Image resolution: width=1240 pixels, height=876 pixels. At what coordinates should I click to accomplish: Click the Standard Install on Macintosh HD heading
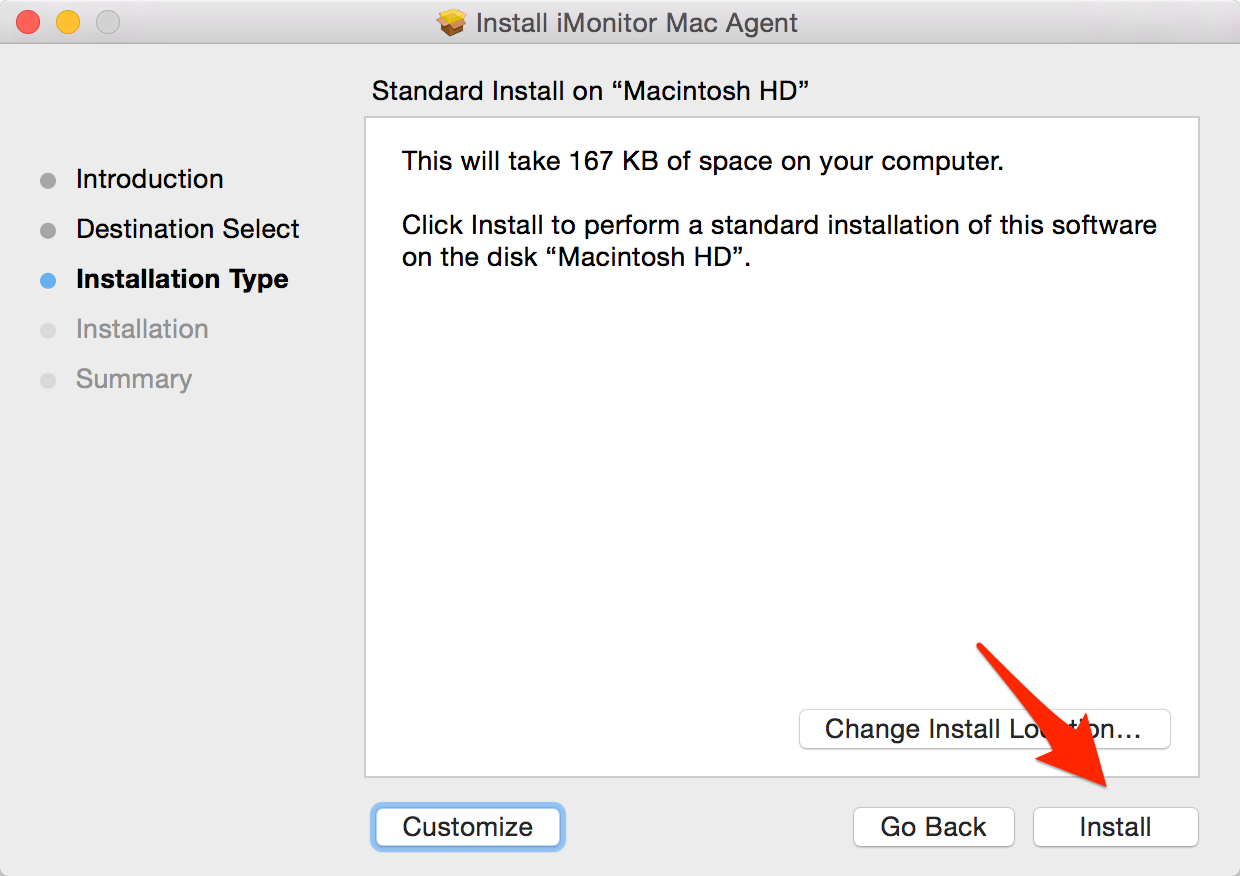click(590, 92)
